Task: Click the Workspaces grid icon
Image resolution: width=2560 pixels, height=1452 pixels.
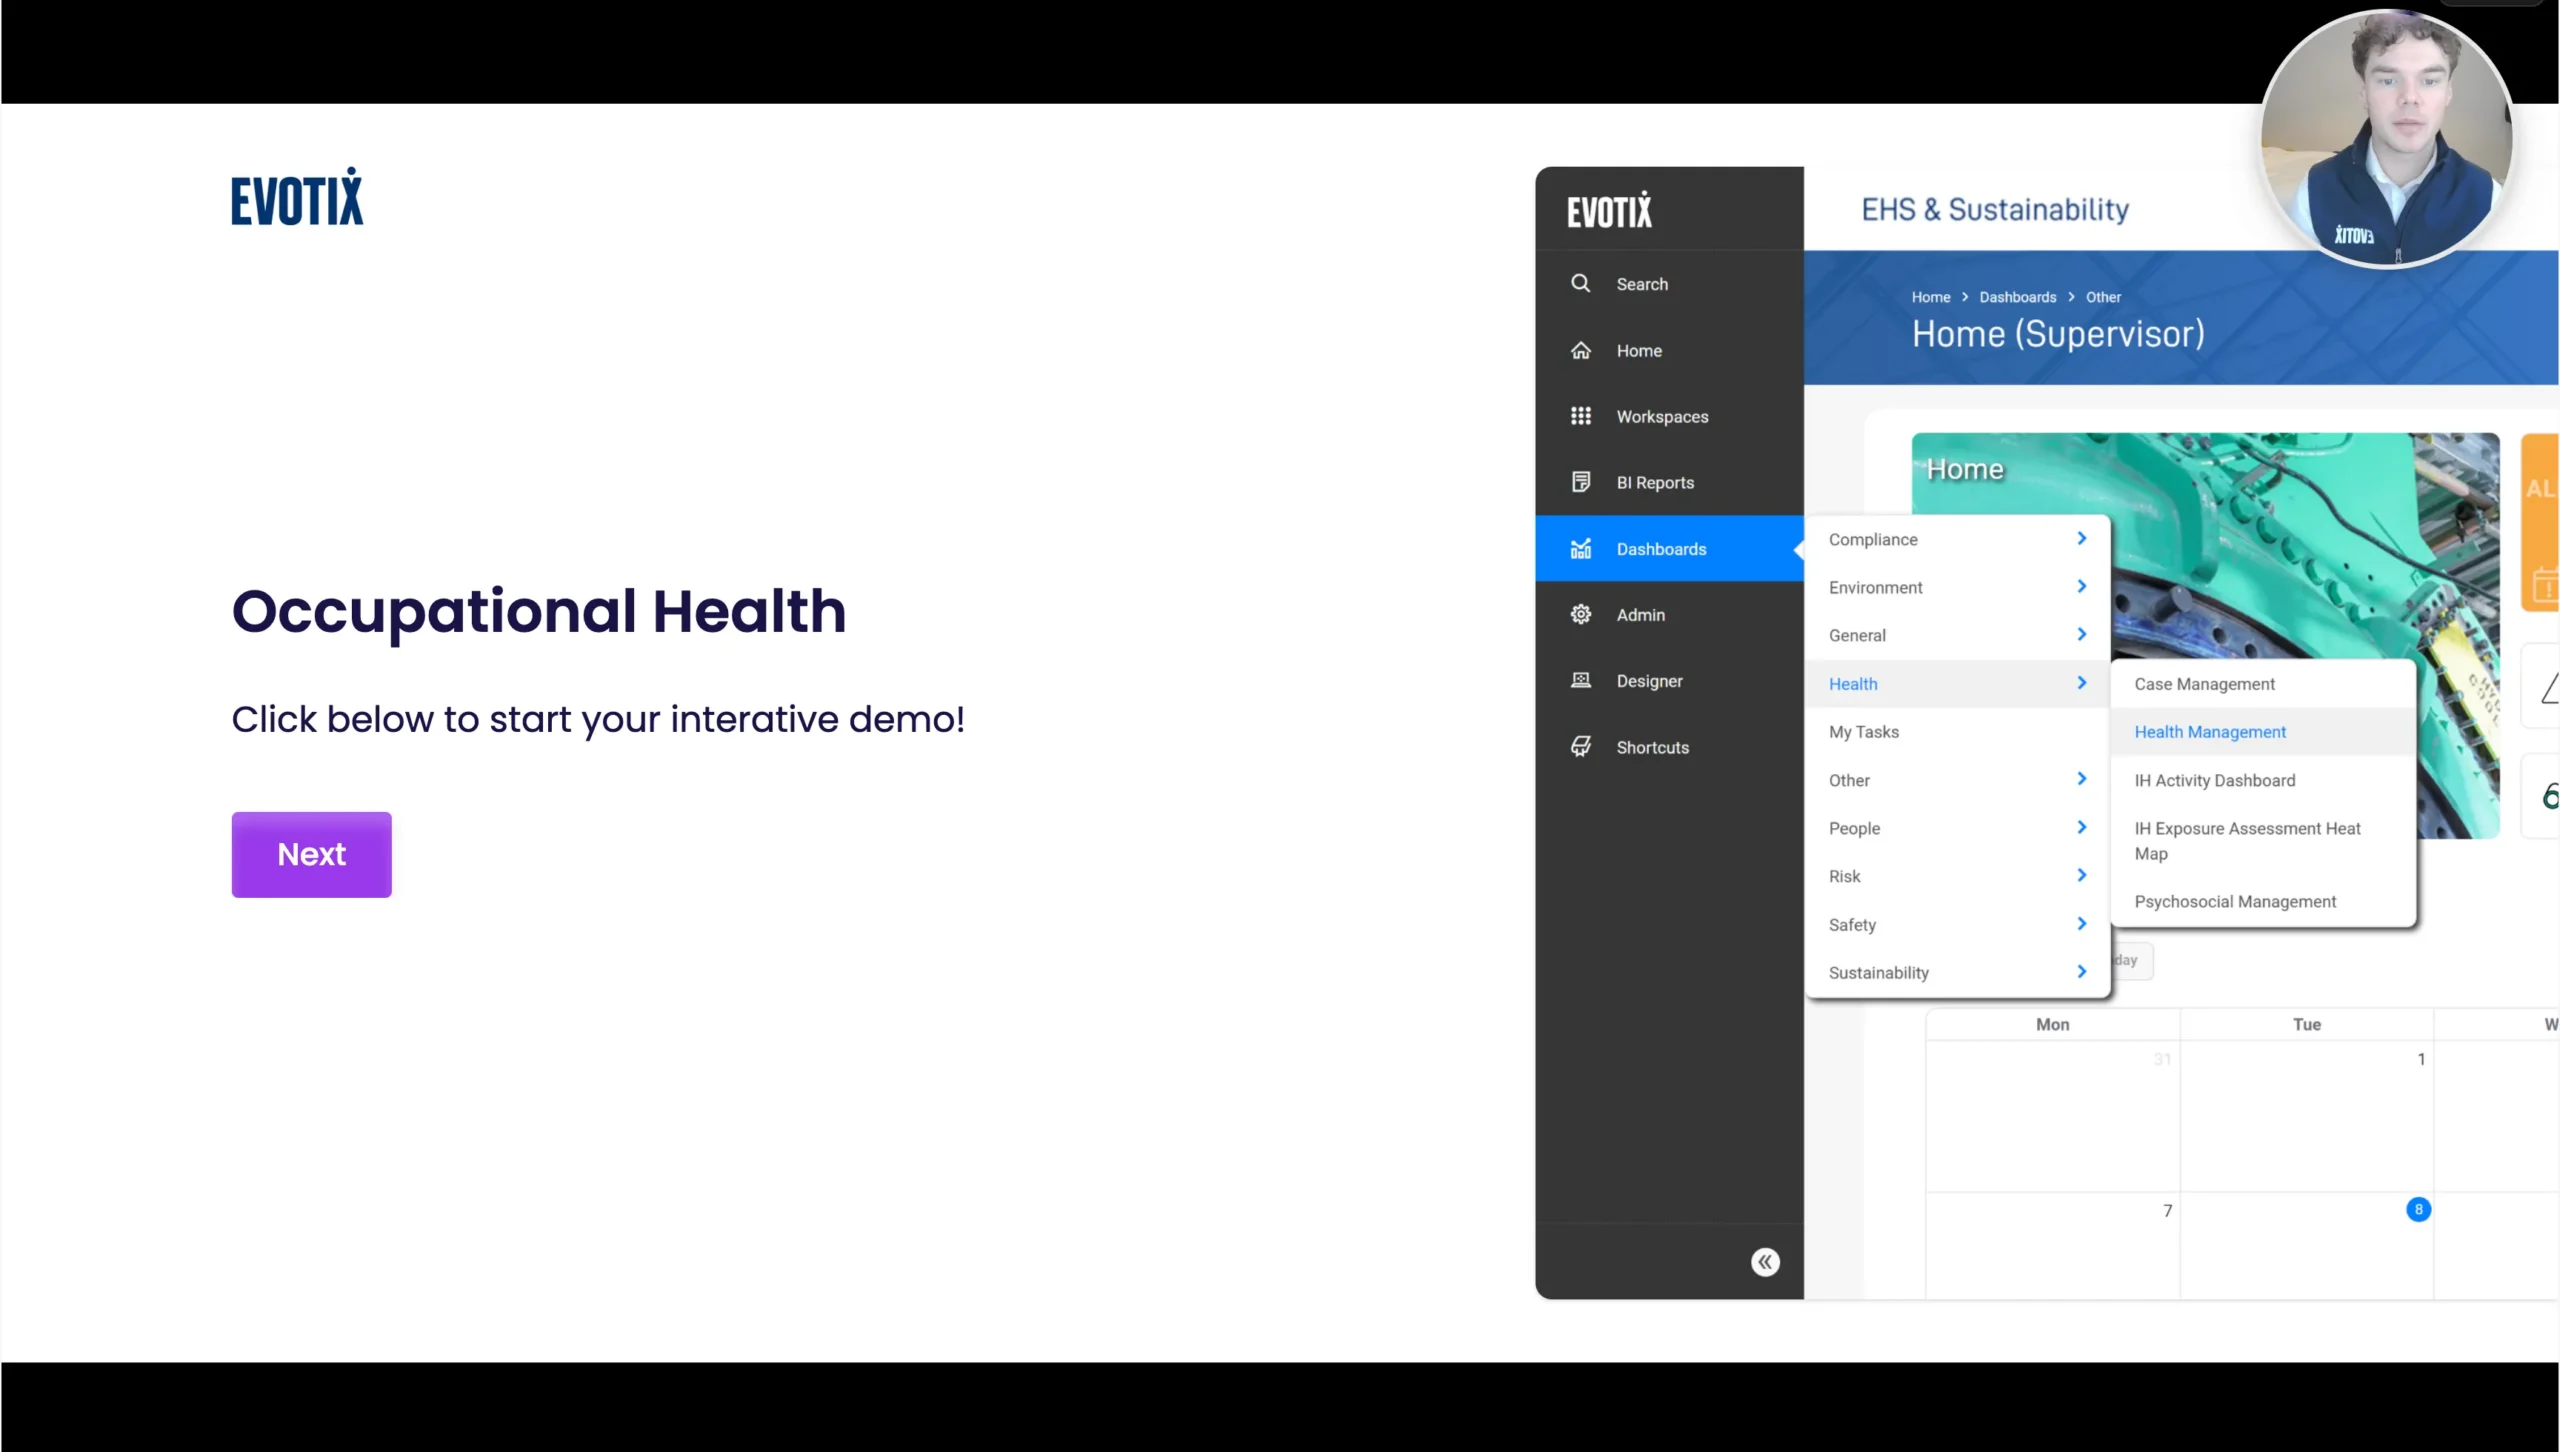Action: tap(1580, 416)
